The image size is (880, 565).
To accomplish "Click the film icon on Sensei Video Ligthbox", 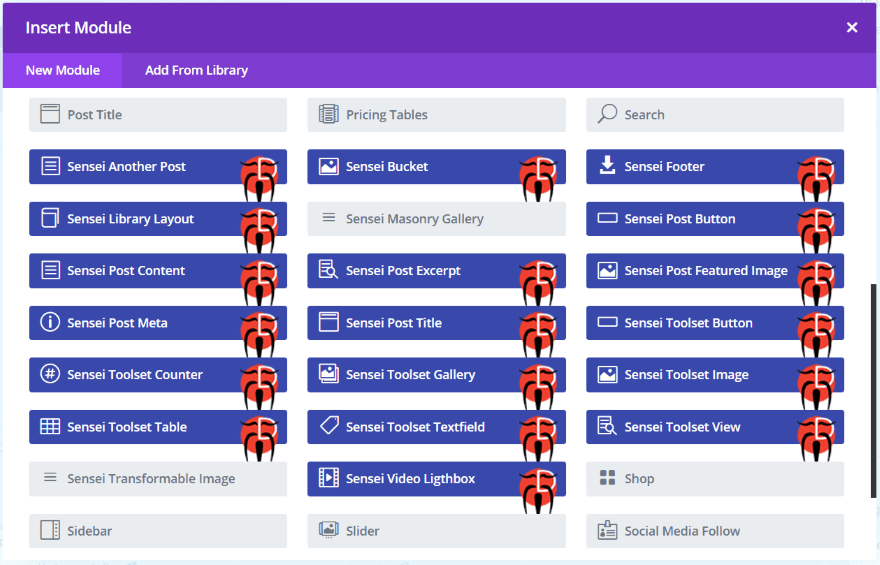I will coord(328,477).
